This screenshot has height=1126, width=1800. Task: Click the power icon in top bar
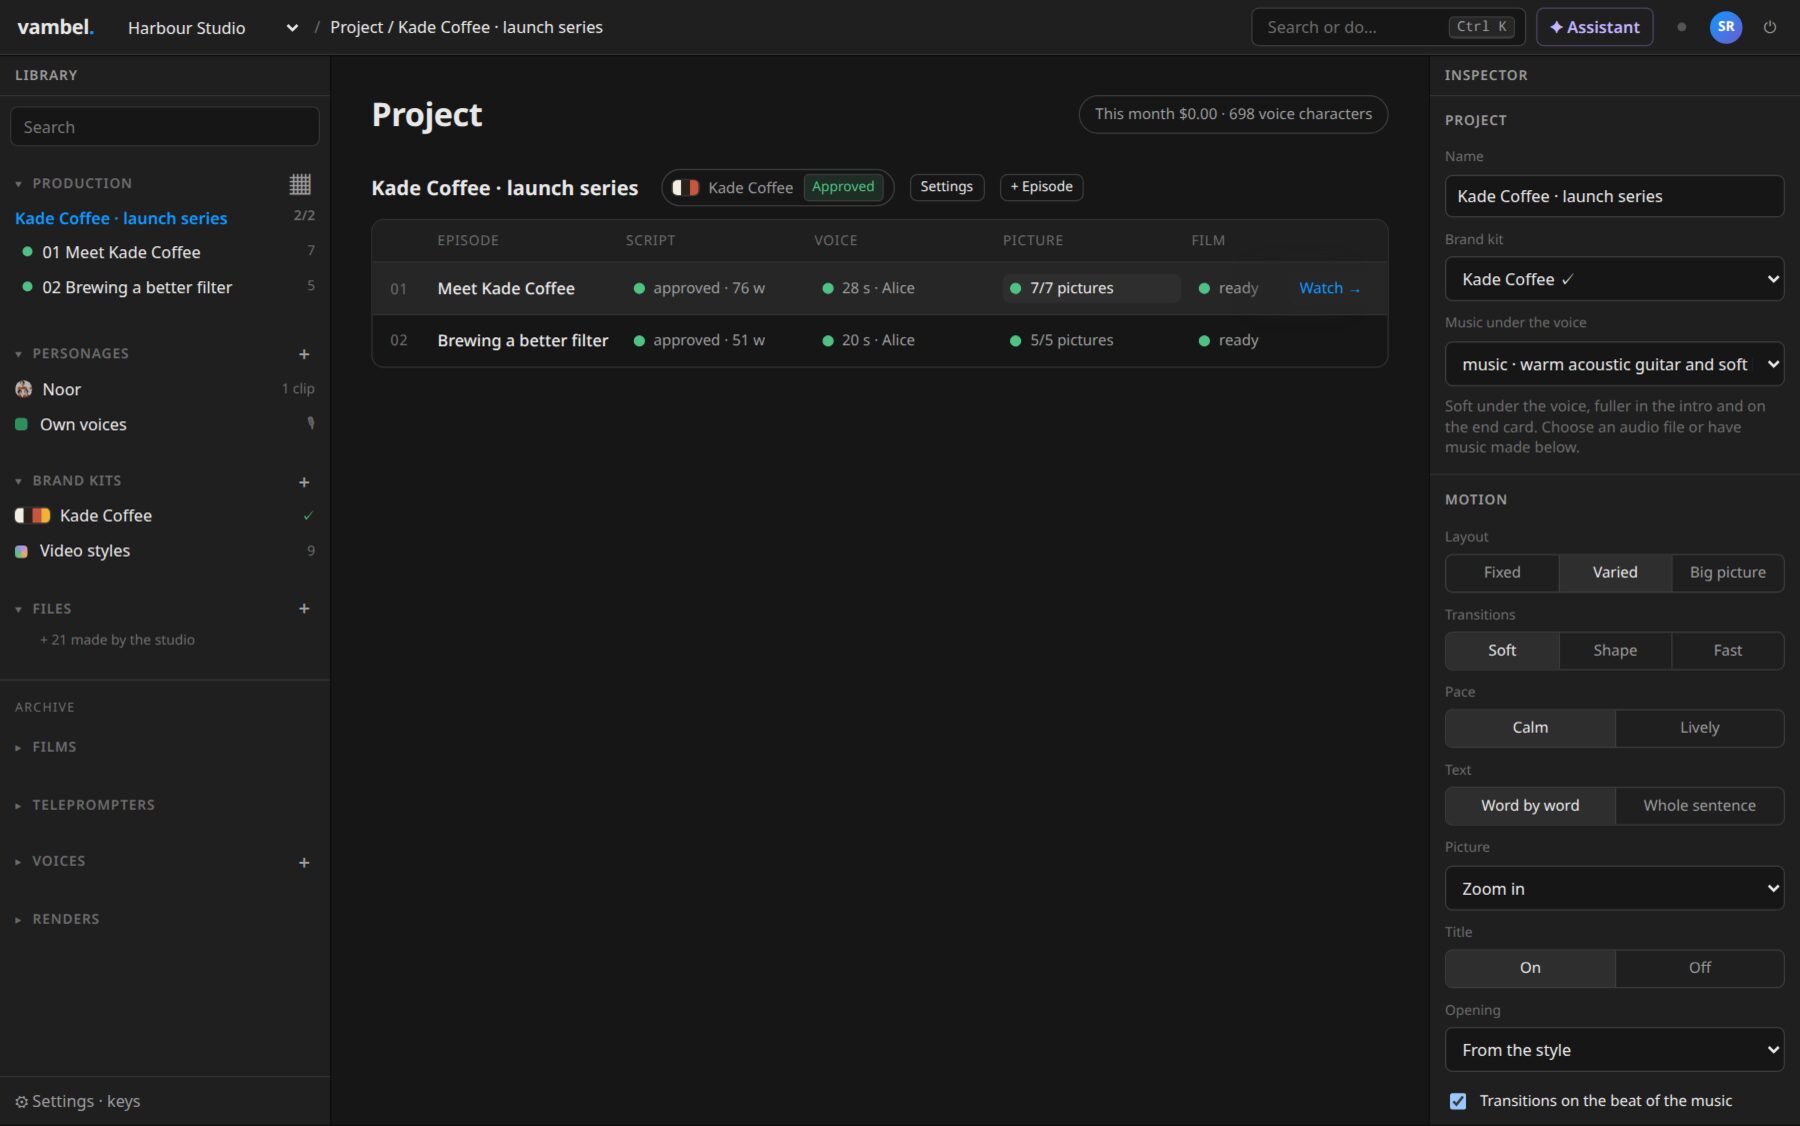tap(1769, 27)
